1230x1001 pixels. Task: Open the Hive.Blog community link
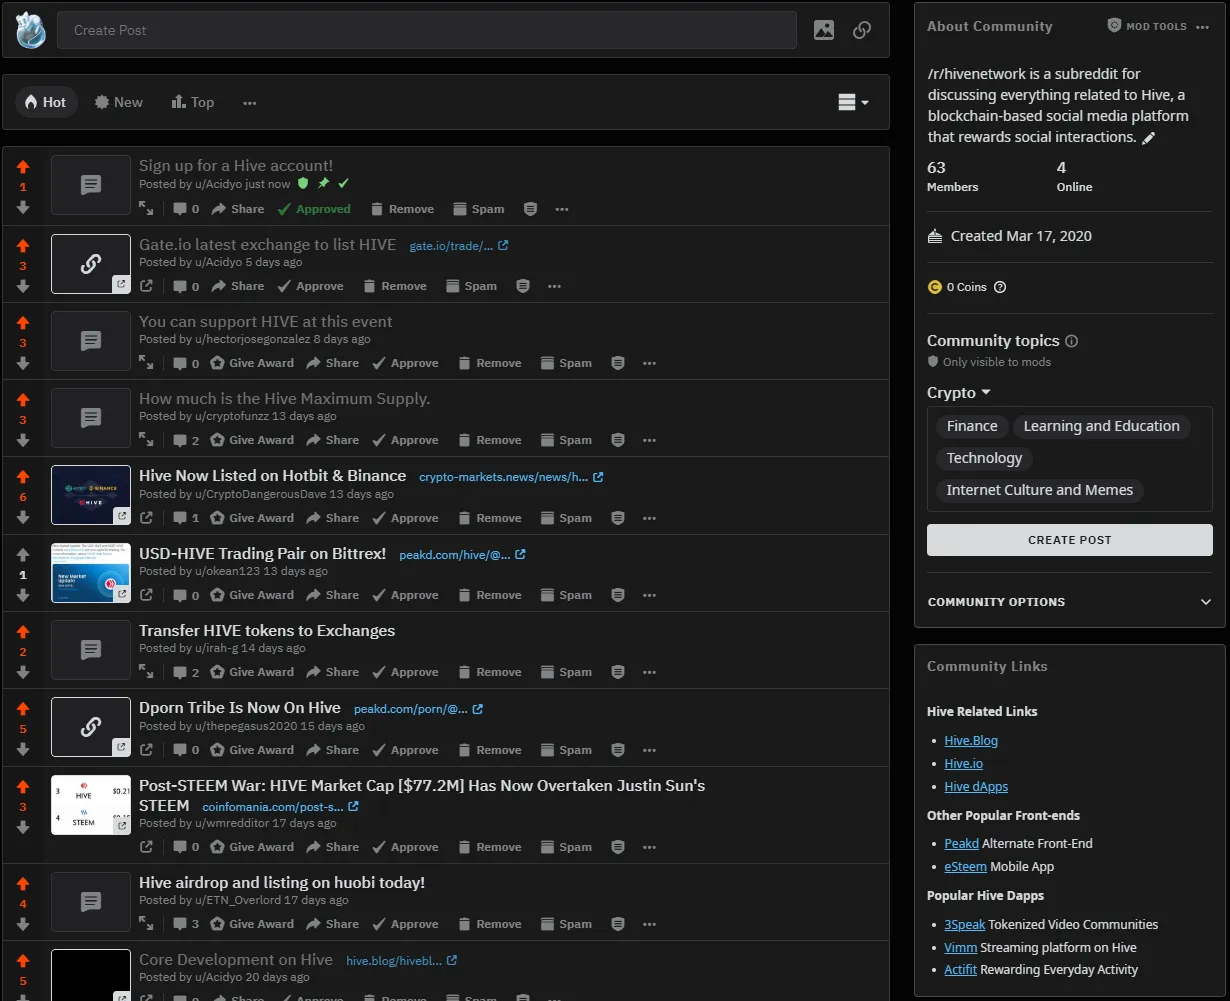[971, 741]
